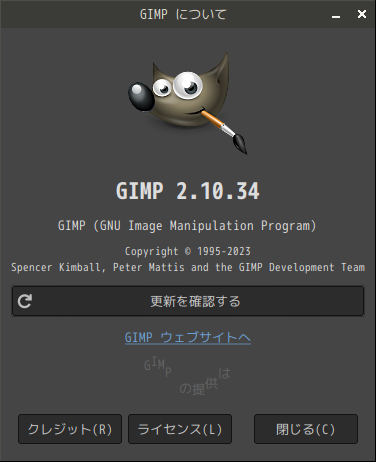This screenshot has width=376, height=462.
Task: Close the dialog with the X icon
Action: click(x=362, y=14)
